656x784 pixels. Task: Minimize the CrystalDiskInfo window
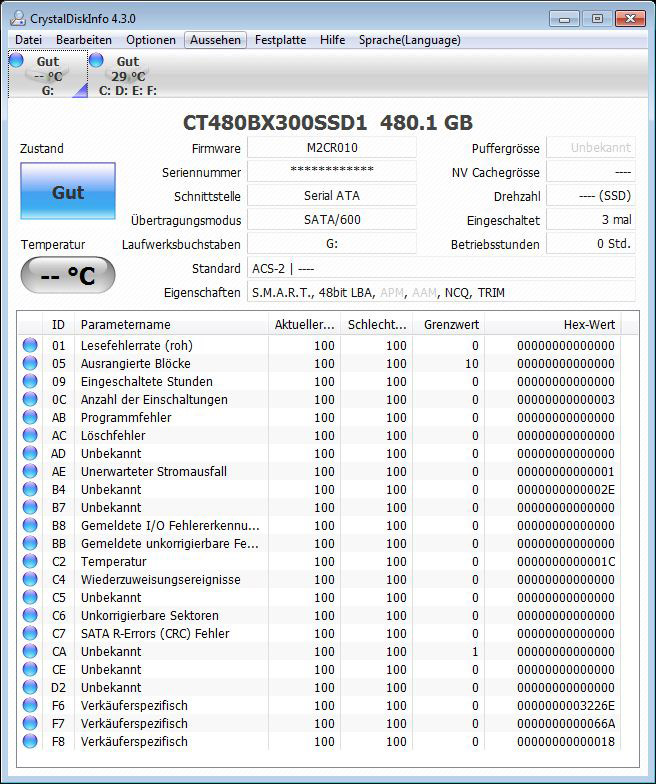point(565,19)
